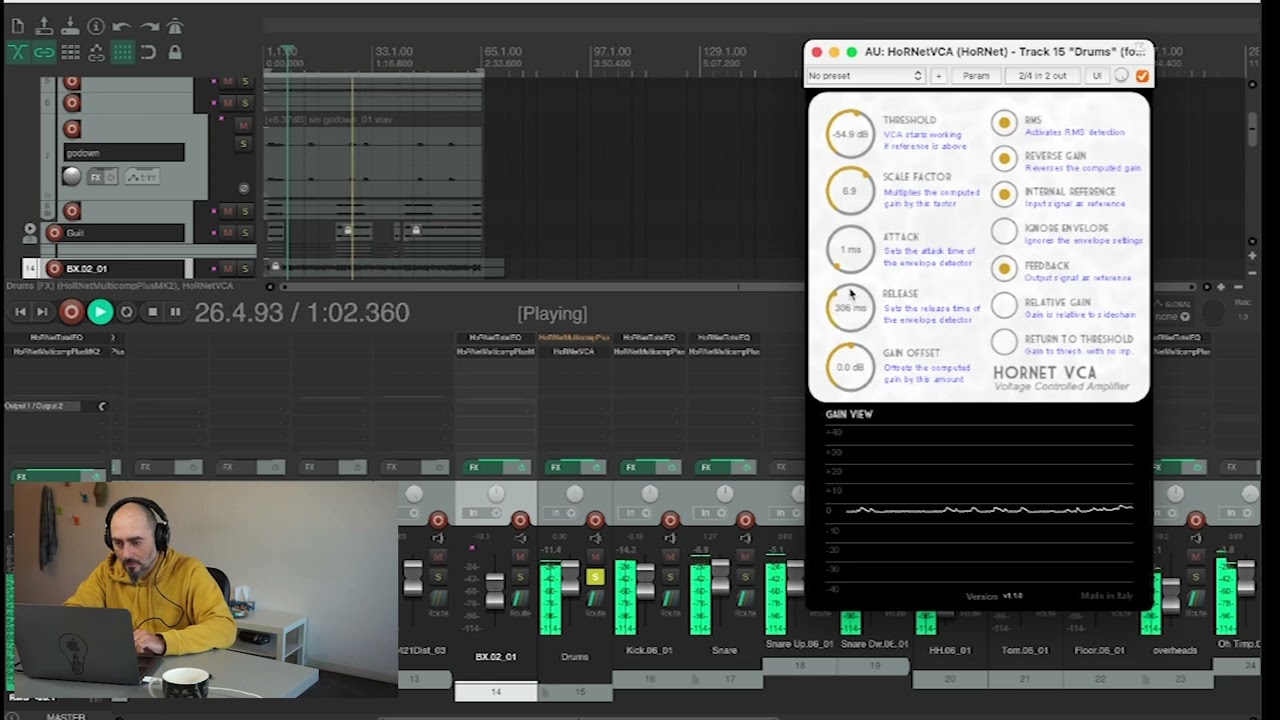Enable the Ignore Envelope toggle
This screenshot has width=1280, height=720.
1004,231
